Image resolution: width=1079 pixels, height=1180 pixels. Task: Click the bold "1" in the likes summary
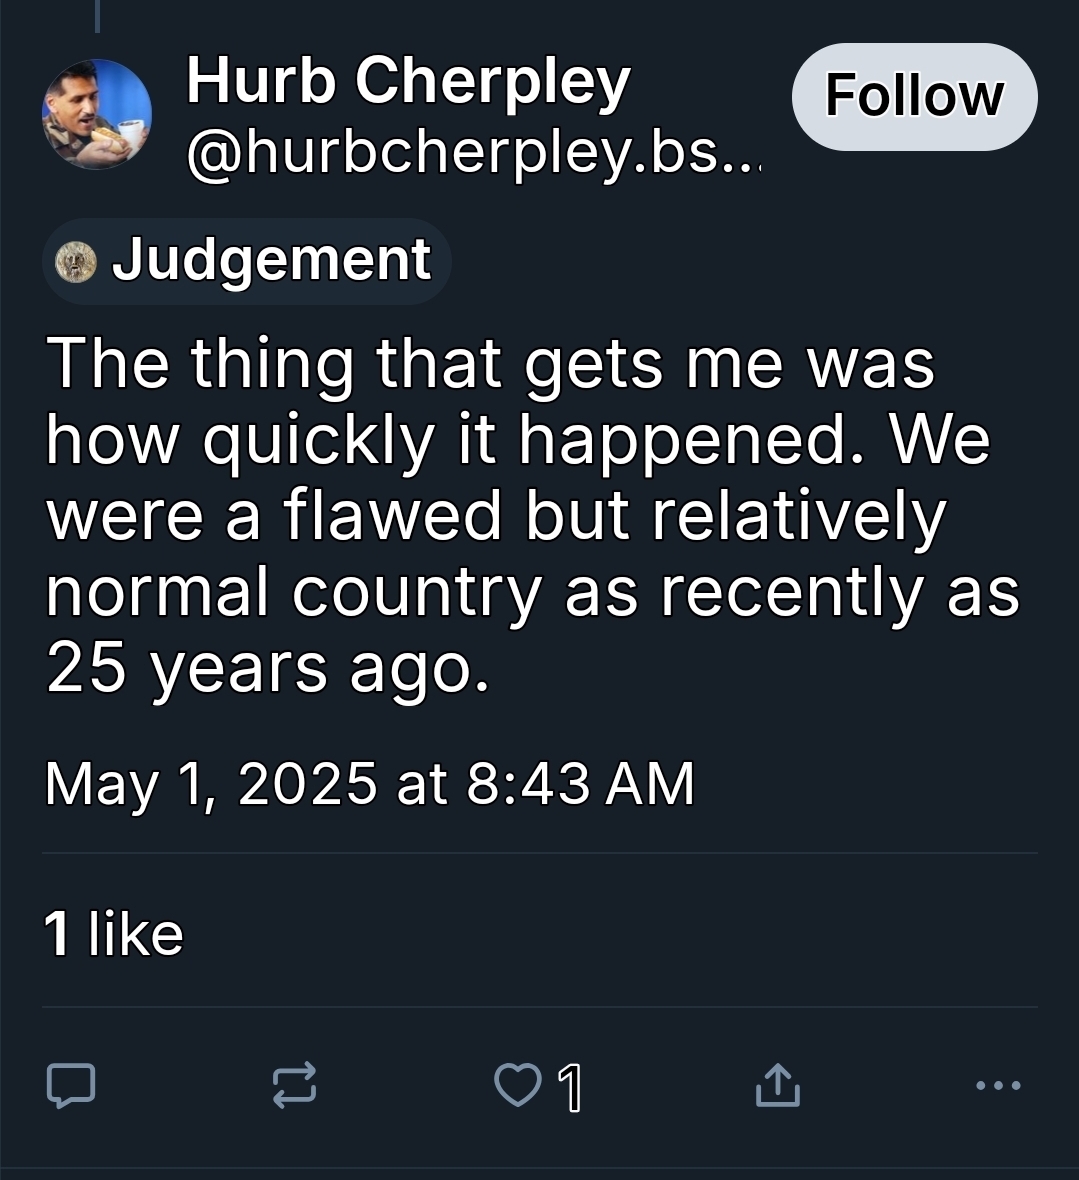pos(58,934)
